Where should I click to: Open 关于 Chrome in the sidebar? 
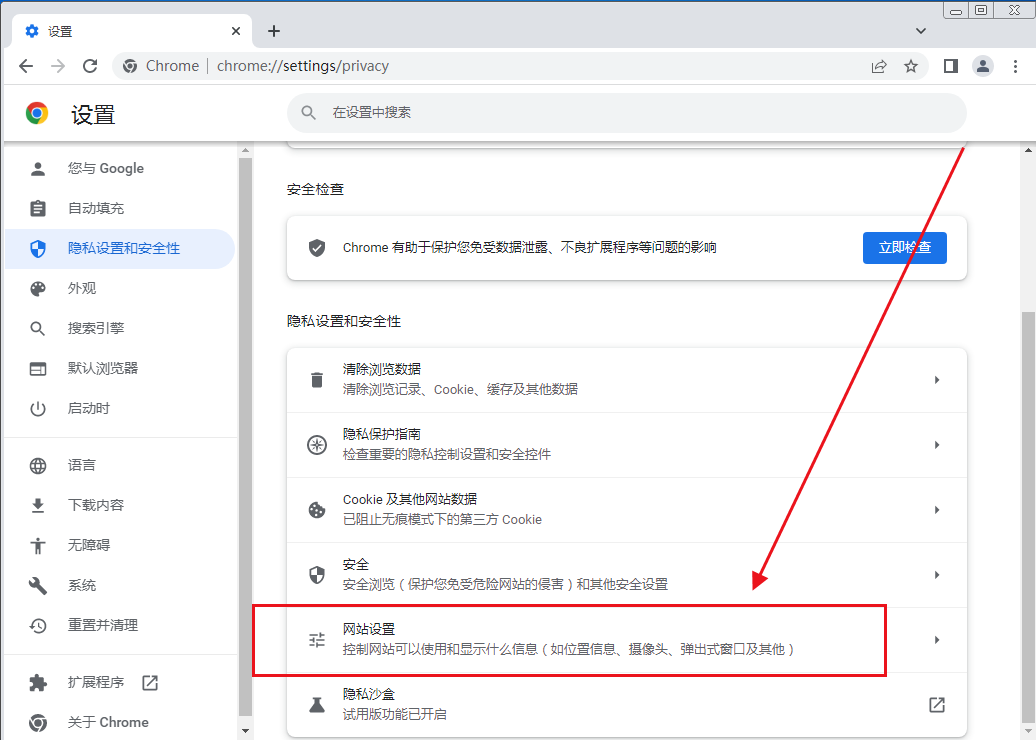tap(119, 722)
